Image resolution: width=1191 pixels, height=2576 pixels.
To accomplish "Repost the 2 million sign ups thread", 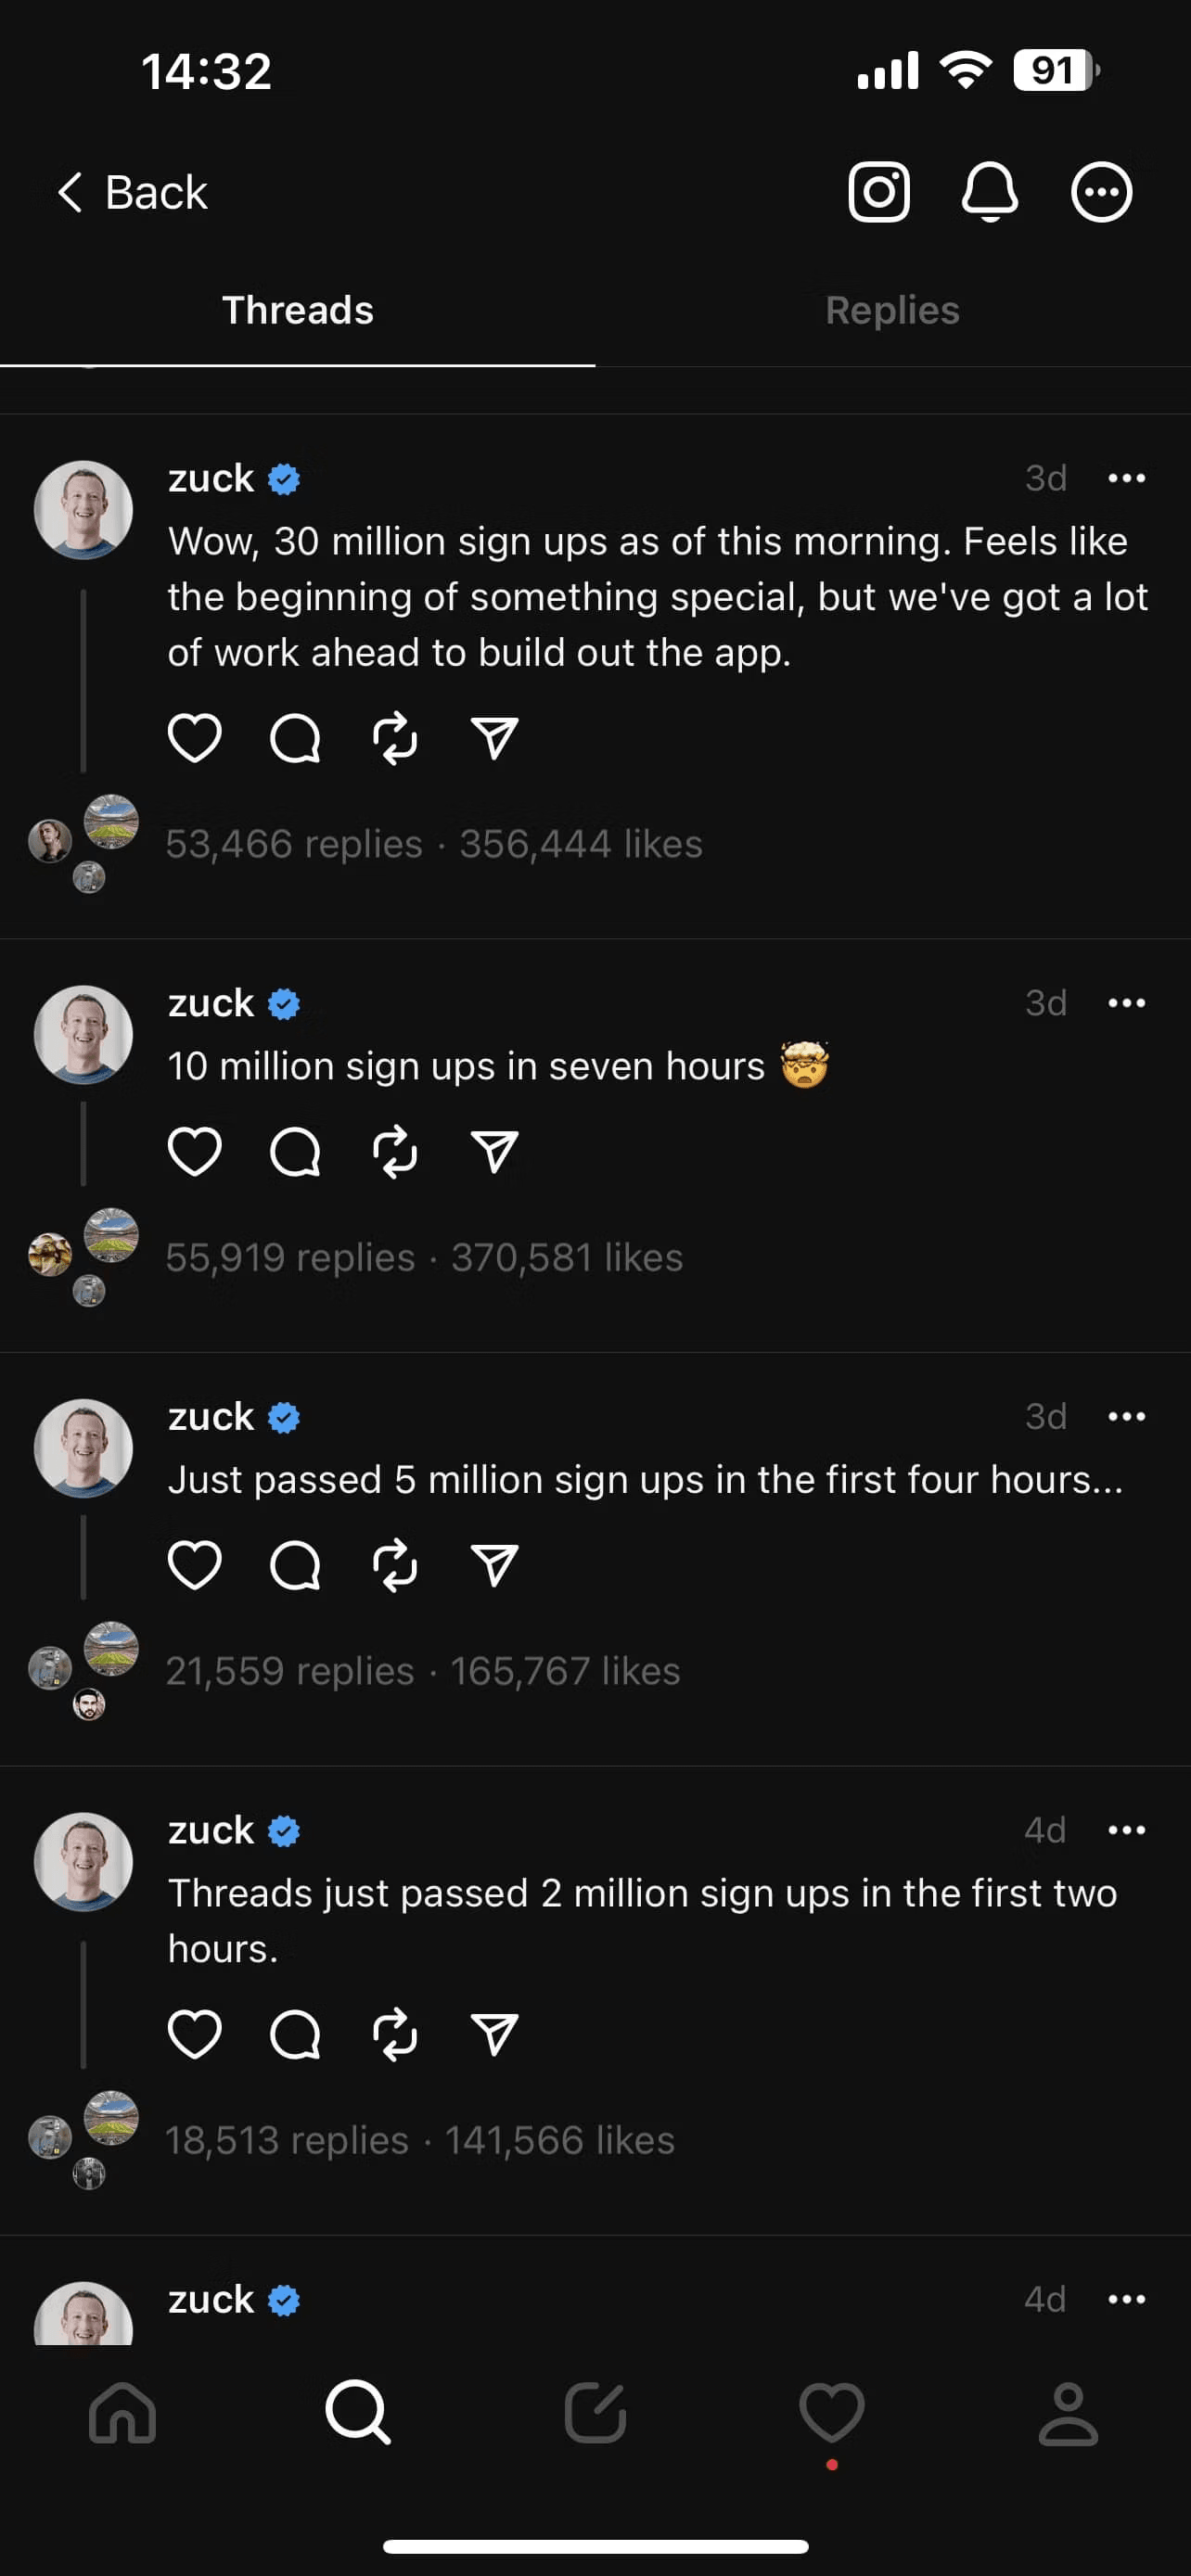I will (395, 2034).
